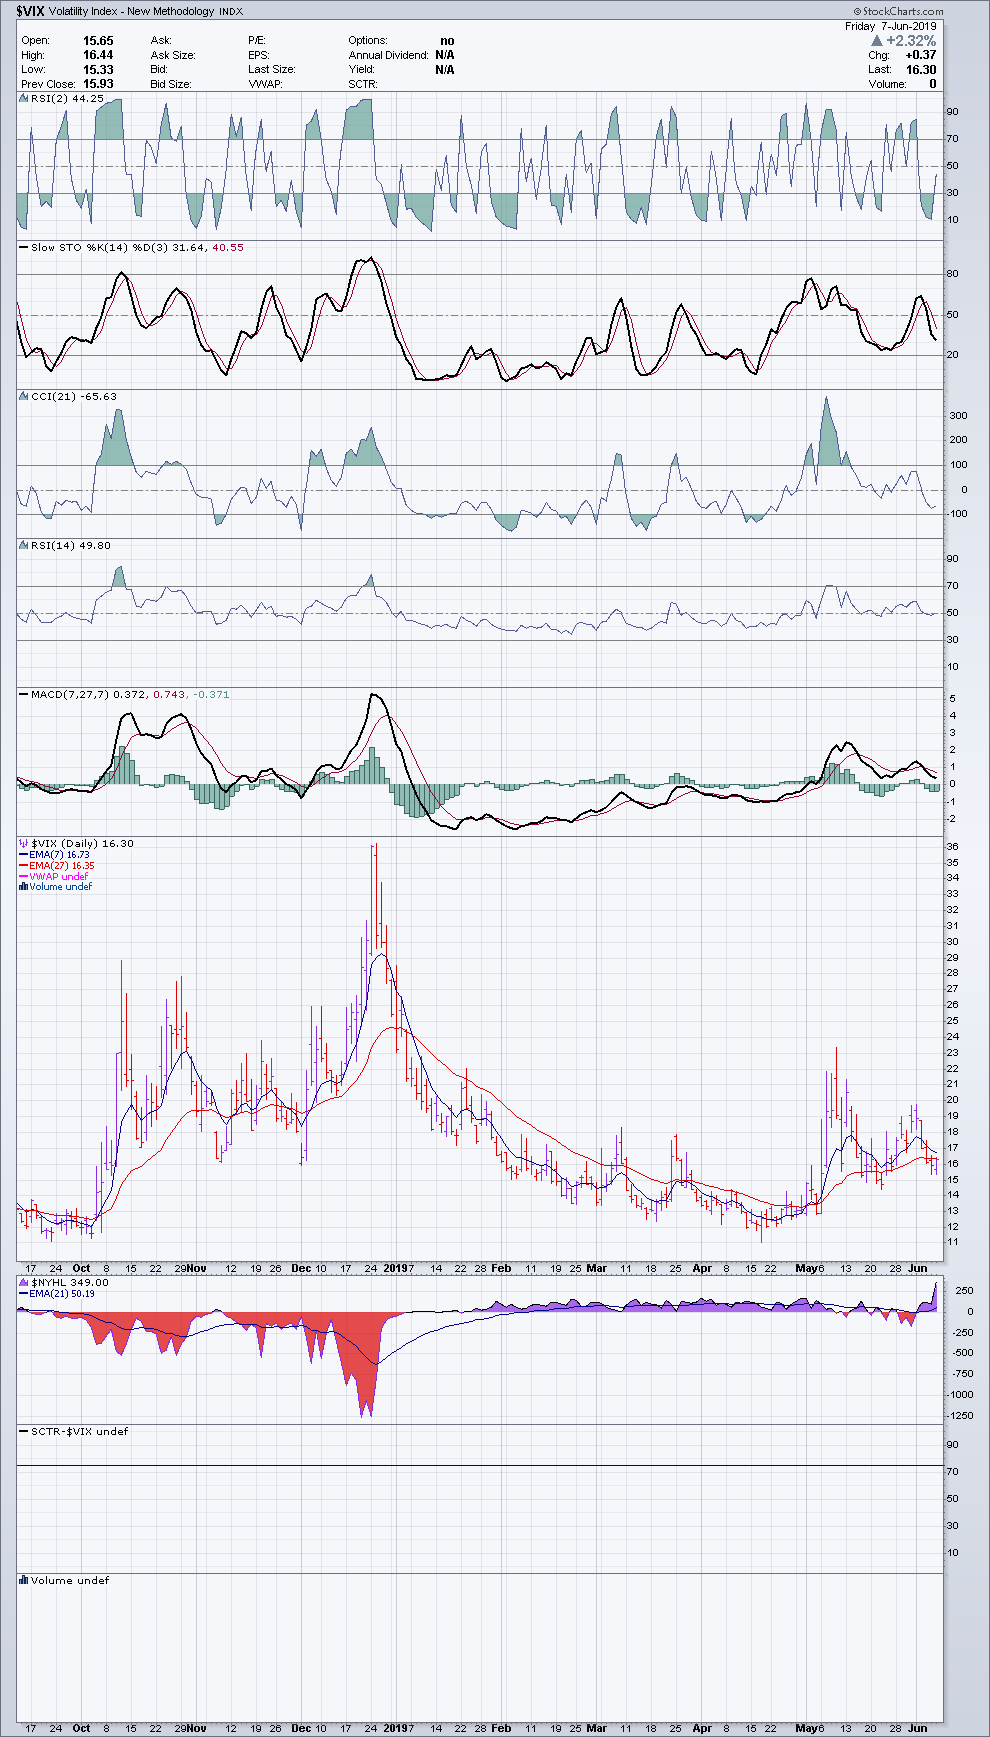Click the Last price value 16.30
Screen dimensions: 990x1737
[x=920, y=70]
